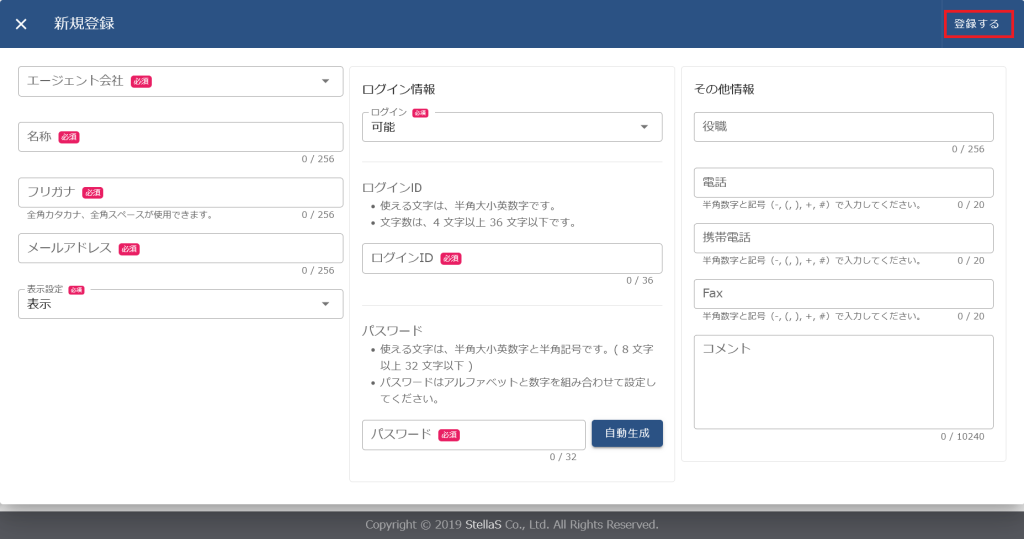Click the 登録する button

point(977,24)
